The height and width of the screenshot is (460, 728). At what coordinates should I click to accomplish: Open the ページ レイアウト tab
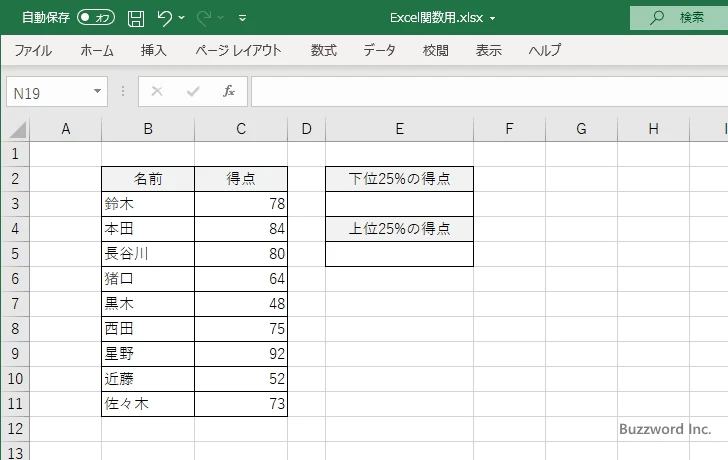pos(238,50)
